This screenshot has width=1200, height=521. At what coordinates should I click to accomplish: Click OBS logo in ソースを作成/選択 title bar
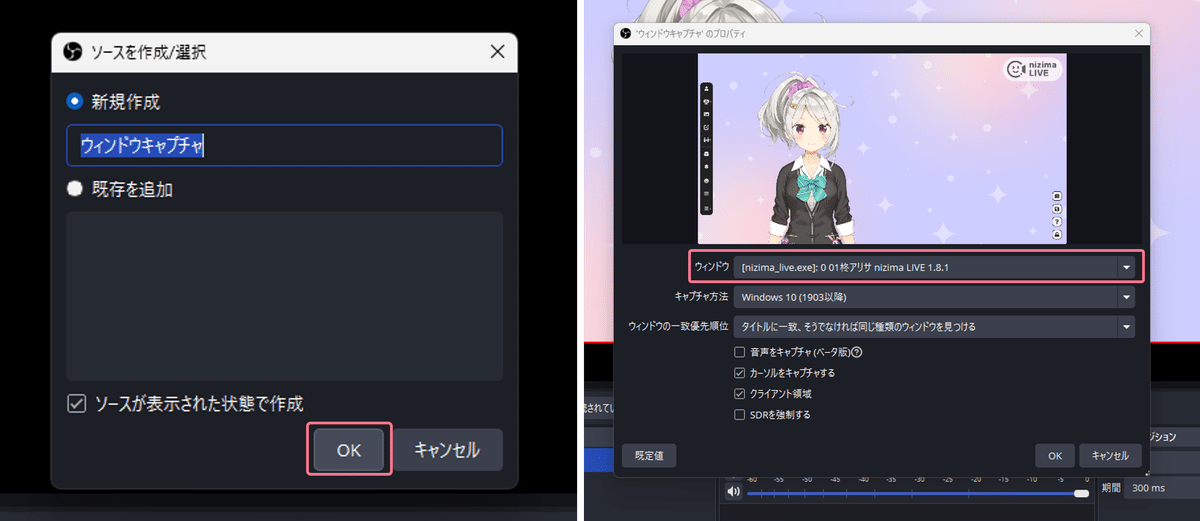click(x=72, y=51)
